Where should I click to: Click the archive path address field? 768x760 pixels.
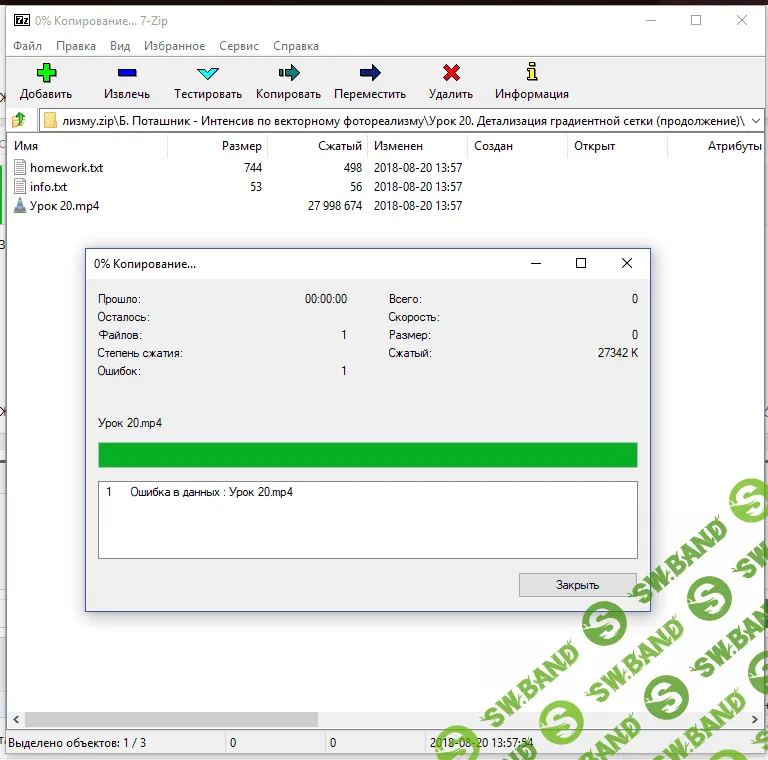[400, 121]
